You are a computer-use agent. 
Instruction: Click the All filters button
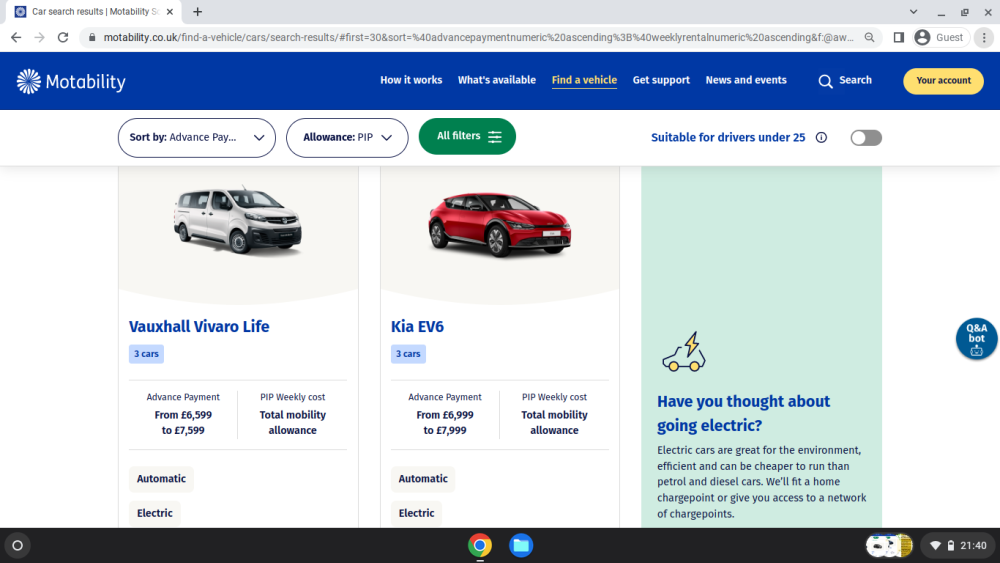(x=467, y=136)
